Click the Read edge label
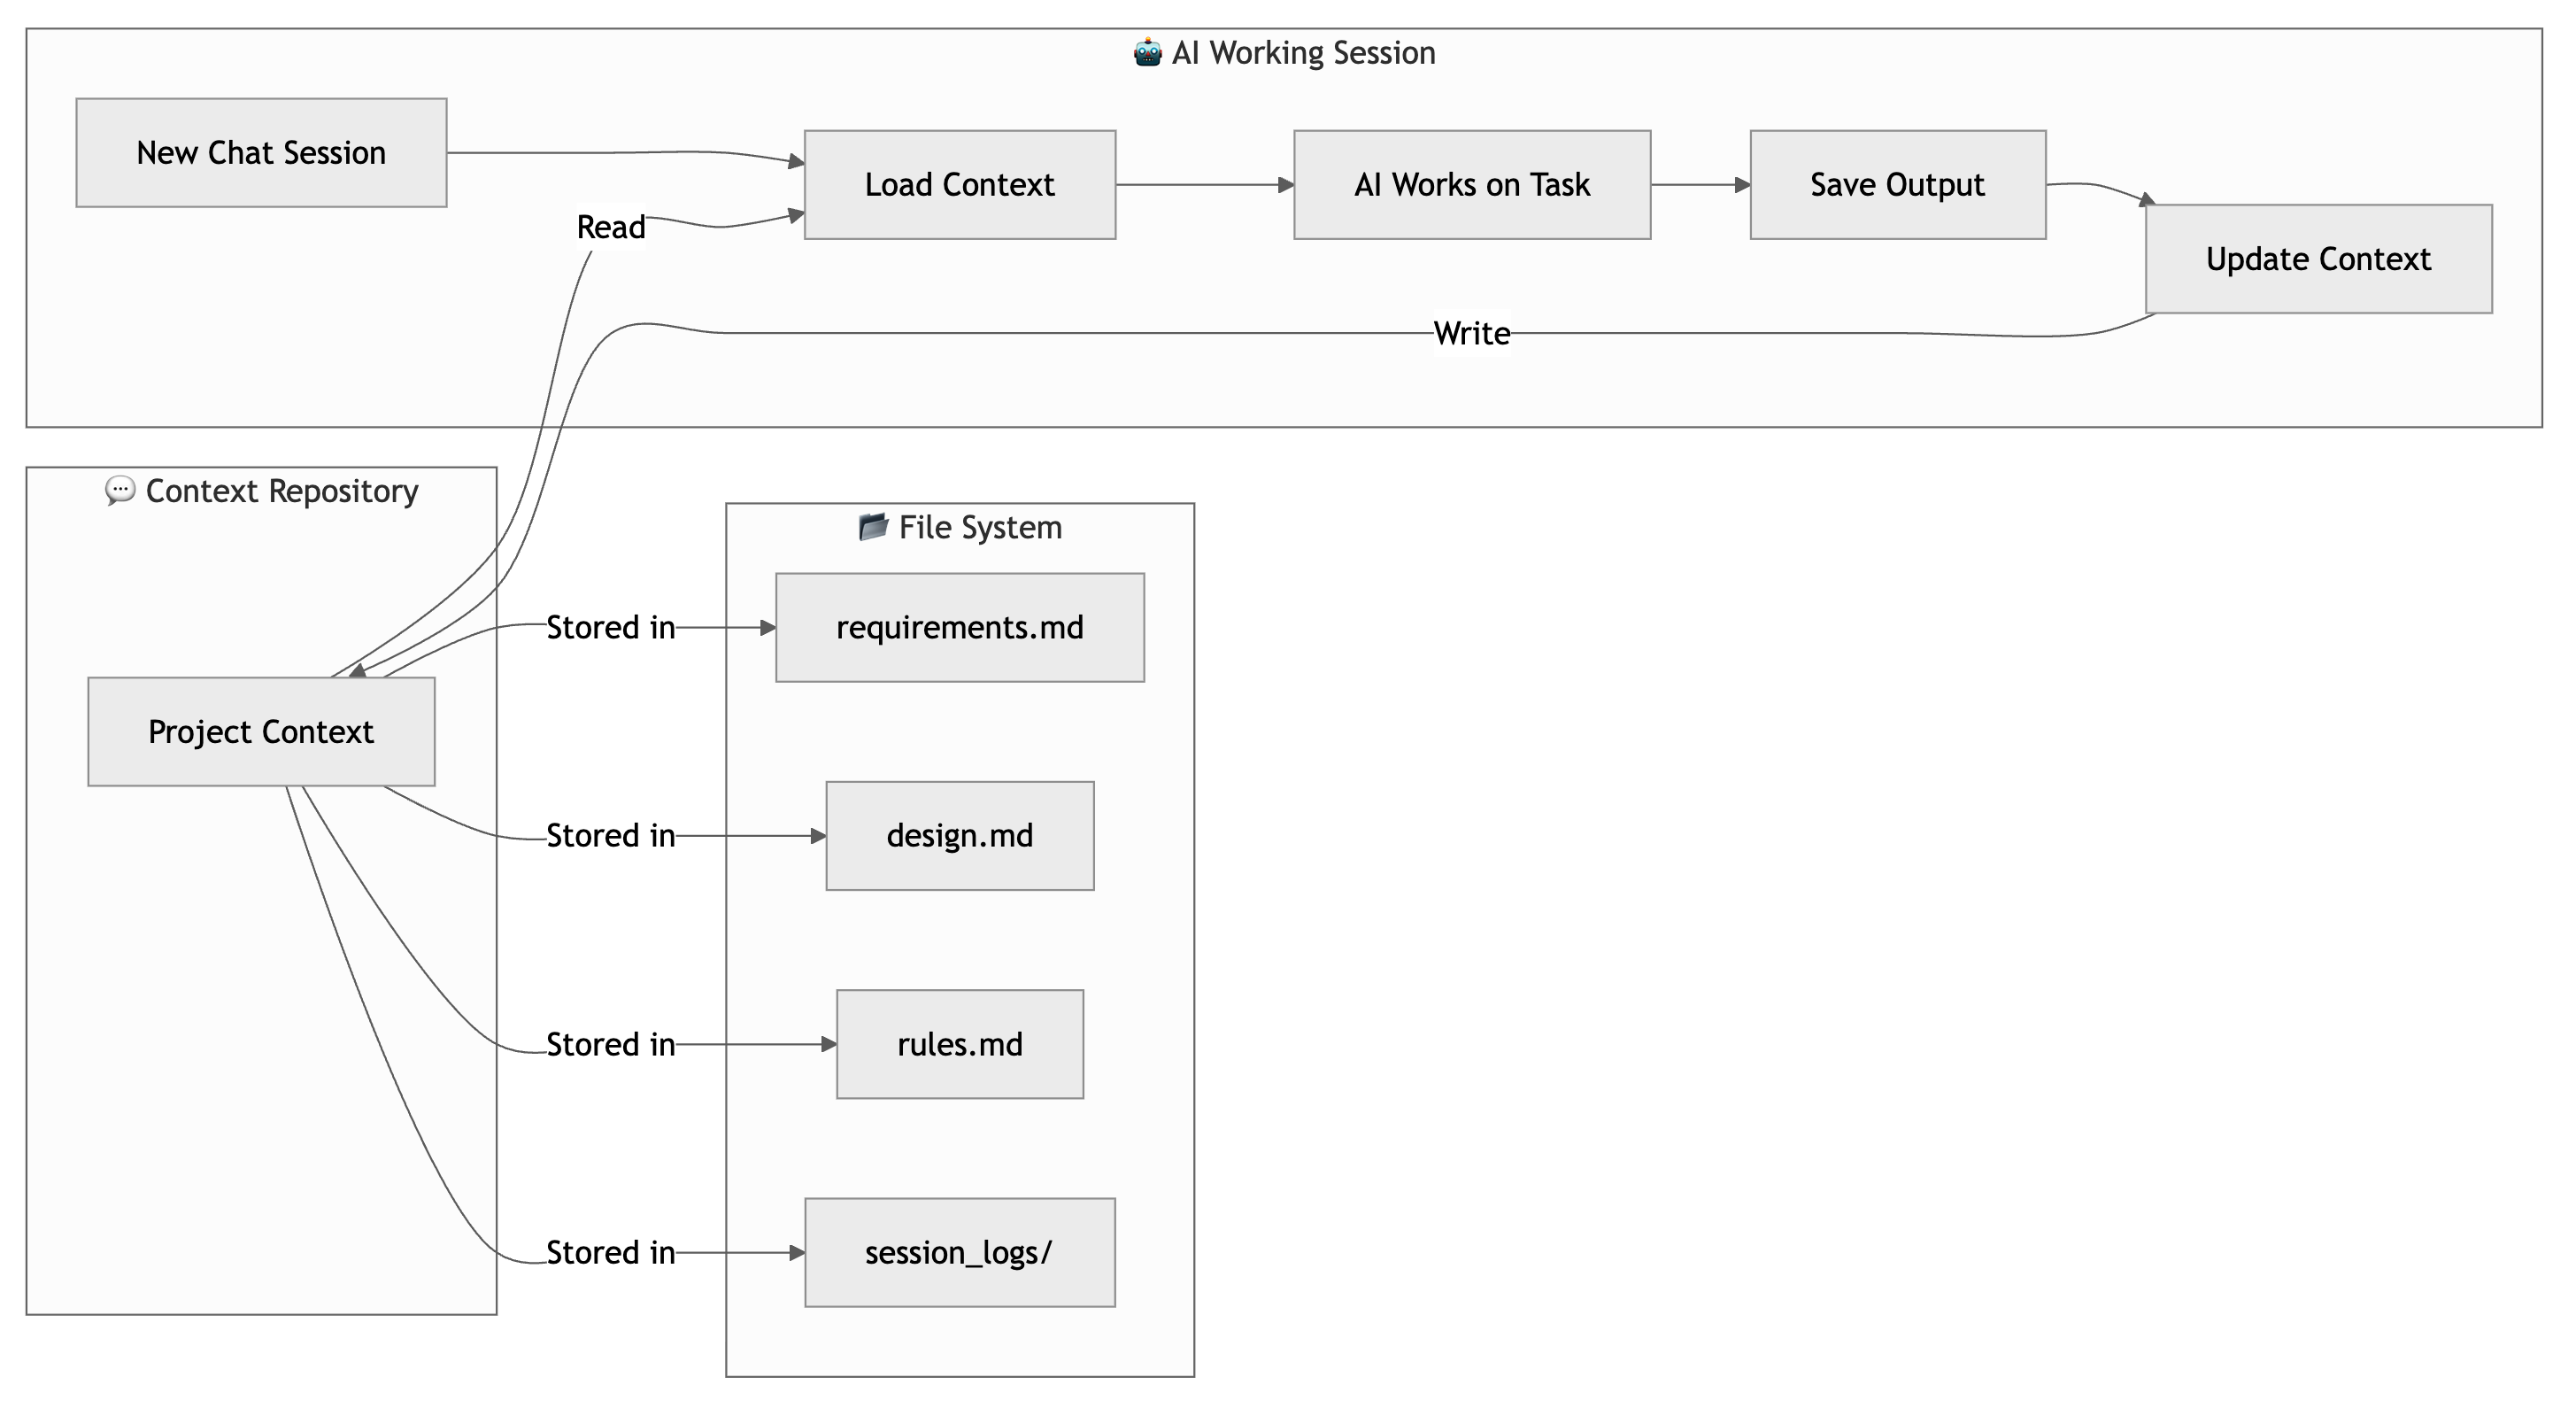The width and height of the screenshot is (2576, 1408). click(x=611, y=227)
